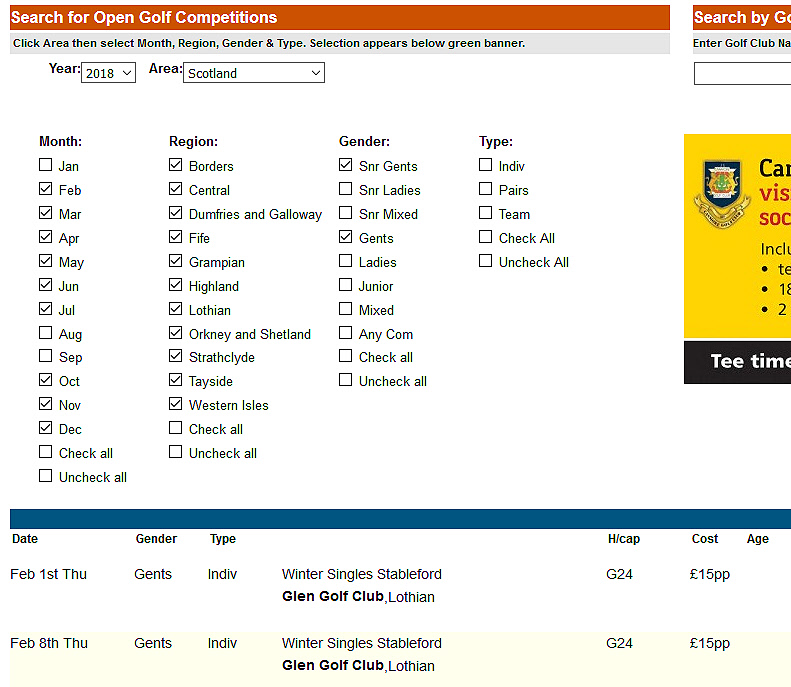The height and width of the screenshot is (687, 791).
Task: Open the Year dropdown
Action: point(108,73)
